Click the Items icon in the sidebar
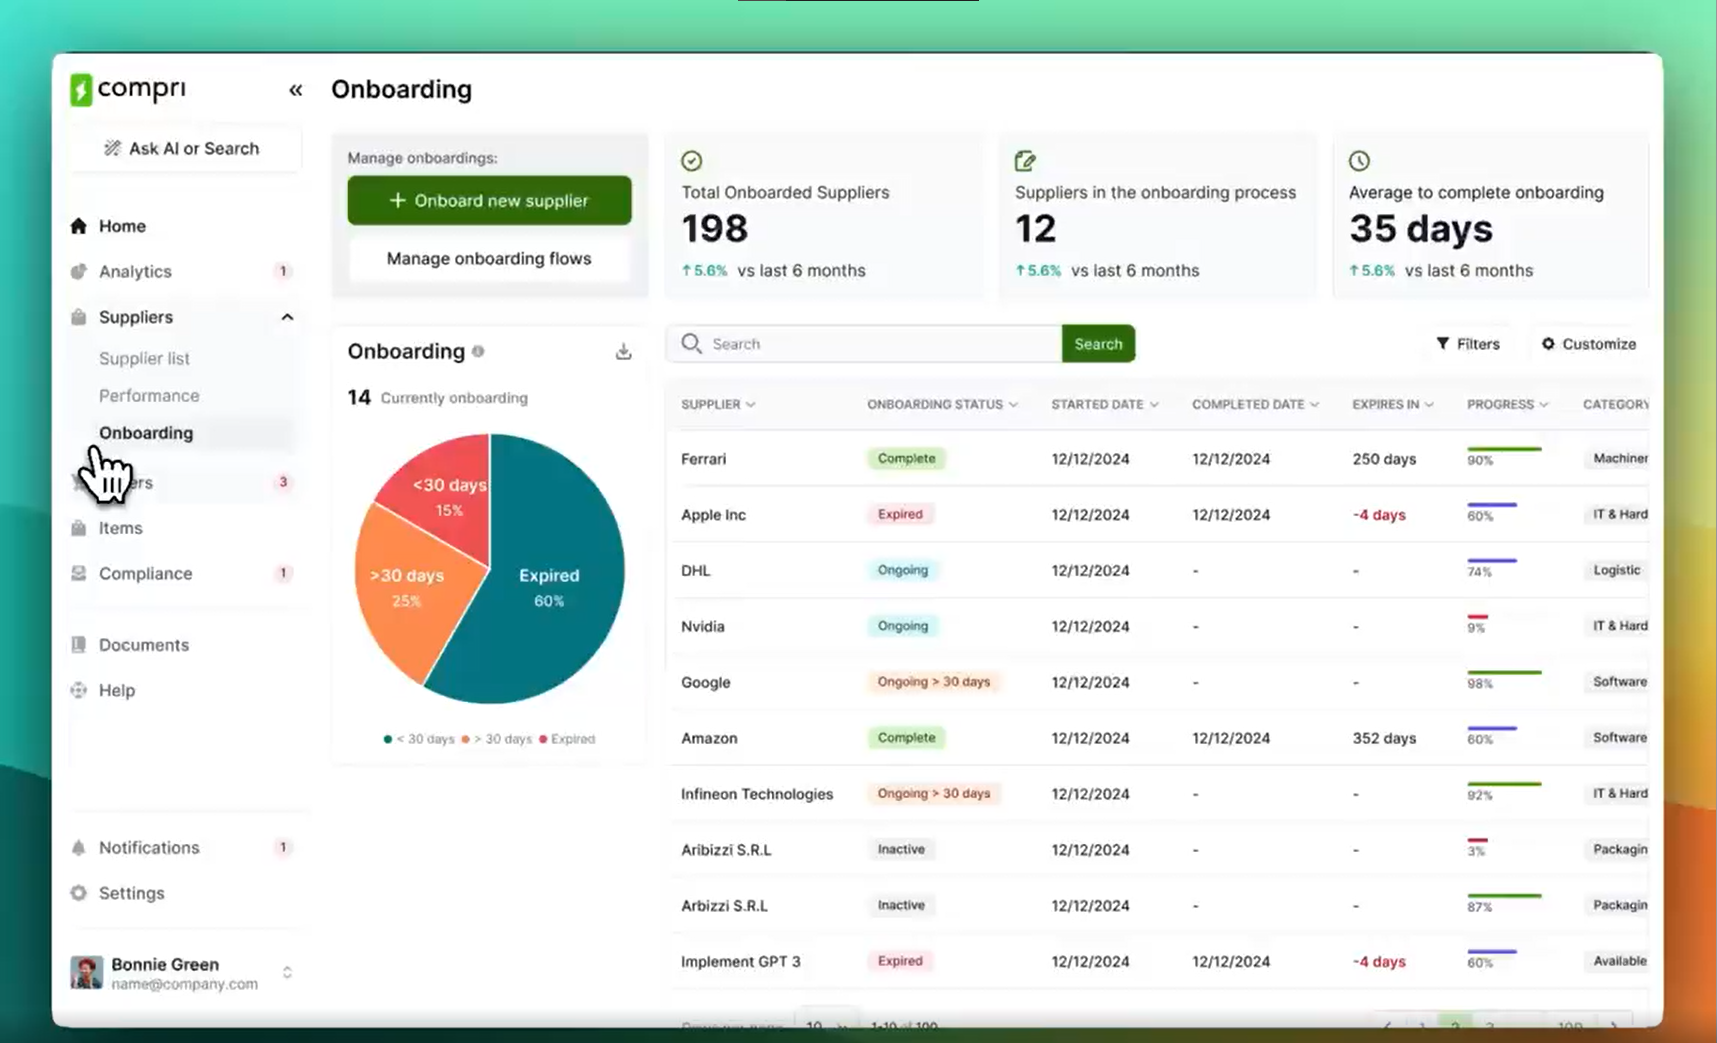This screenshot has height=1043, width=1717. click(79, 528)
